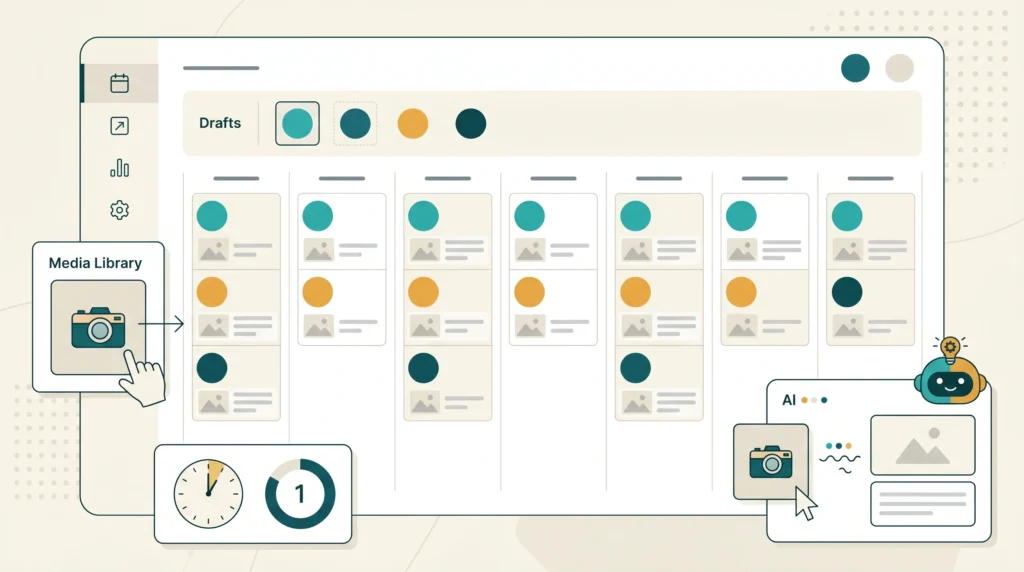
Task: Open the orange post card in fourth column
Action: pyautogui.click(x=553, y=307)
